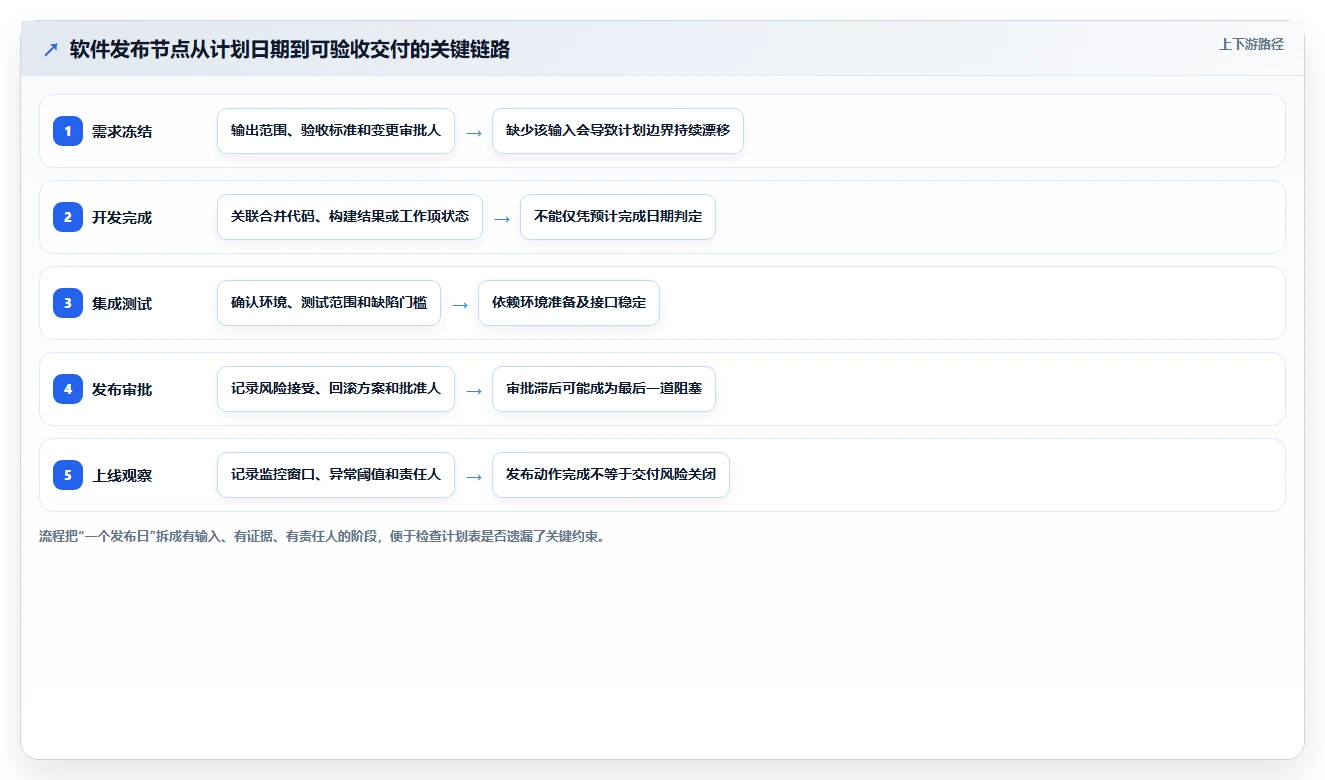Viewport: 1325px width, 780px height.
Task: Click the footnote text starting 流程把“一个发布日”
Action: (322, 536)
